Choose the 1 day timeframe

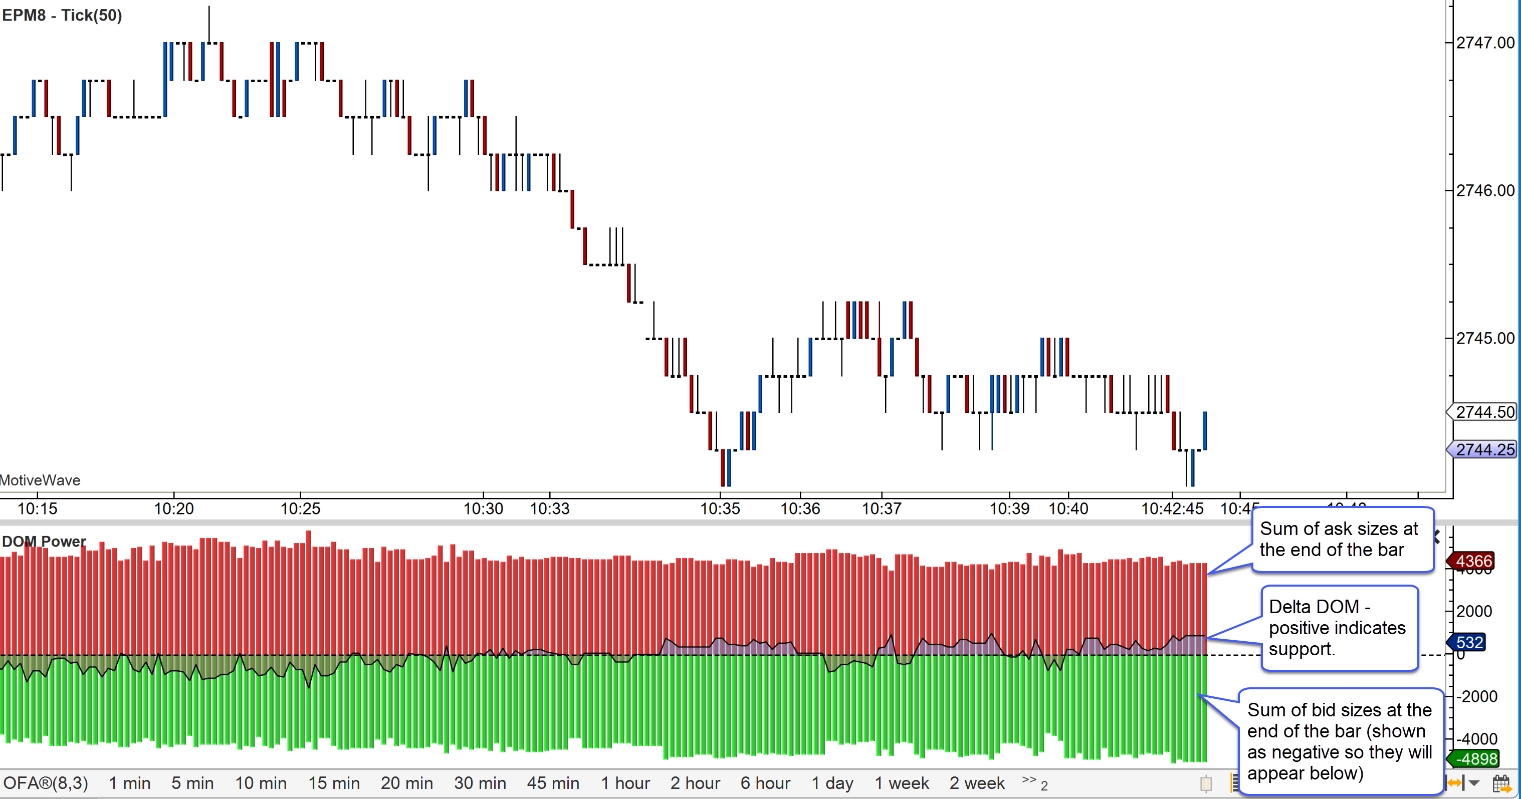coord(833,783)
